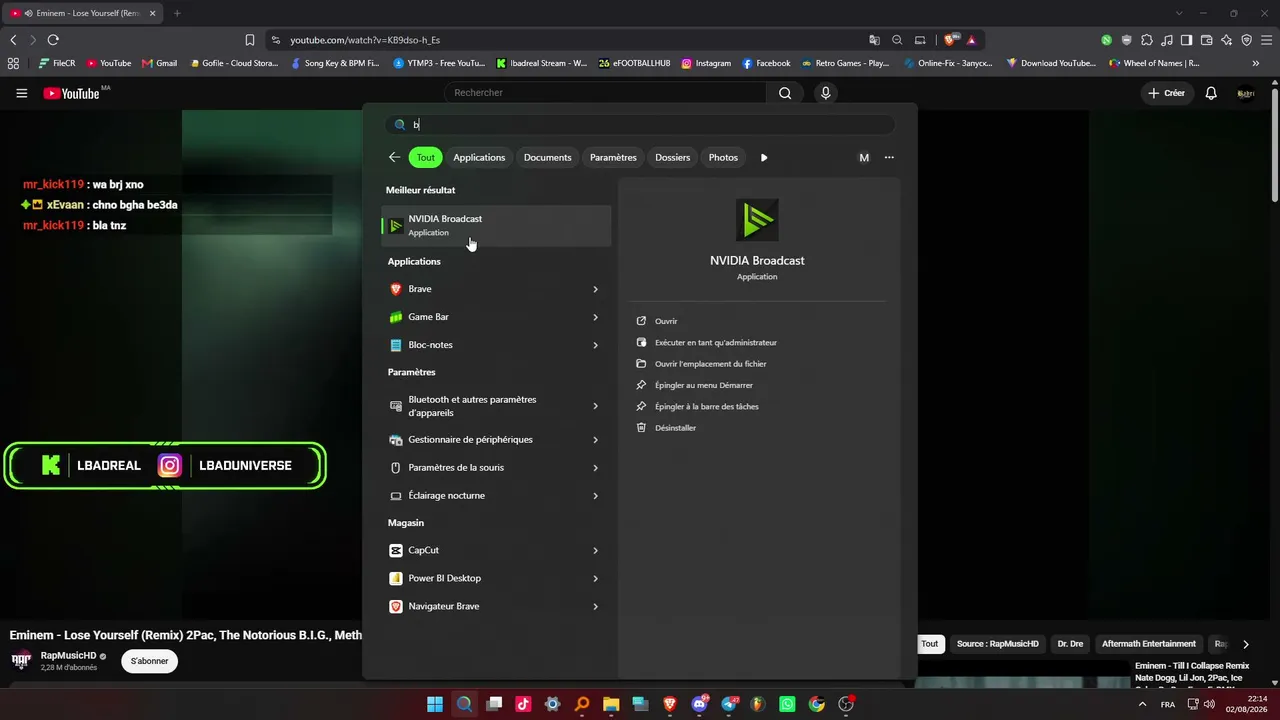Click Désinstaller for NVIDIA Broadcast
Image resolution: width=1280 pixels, height=720 pixels.
pyautogui.click(x=675, y=428)
